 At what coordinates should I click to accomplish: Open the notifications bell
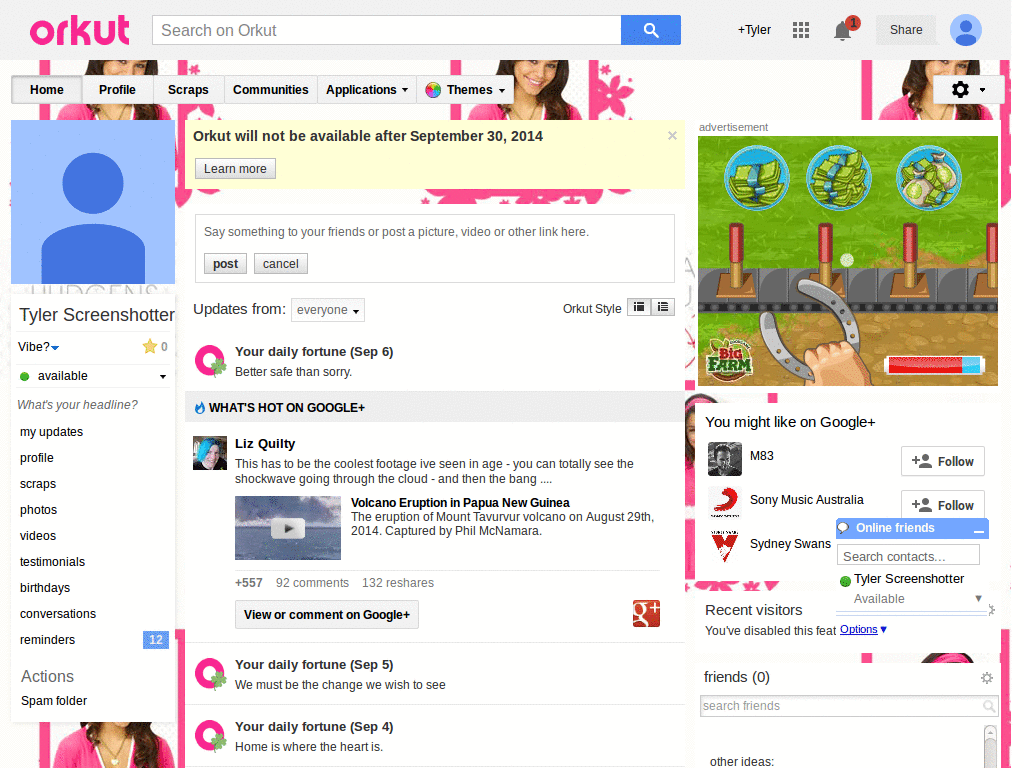(843, 30)
